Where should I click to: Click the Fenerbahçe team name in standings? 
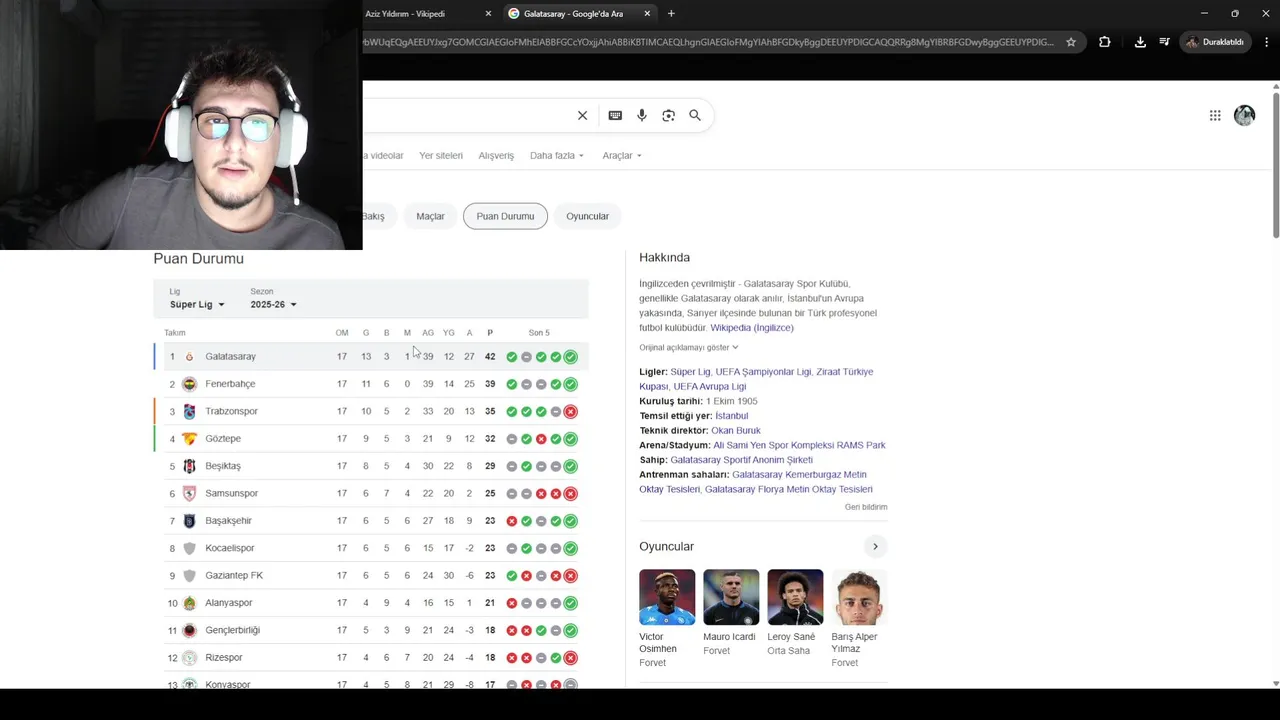[230, 384]
